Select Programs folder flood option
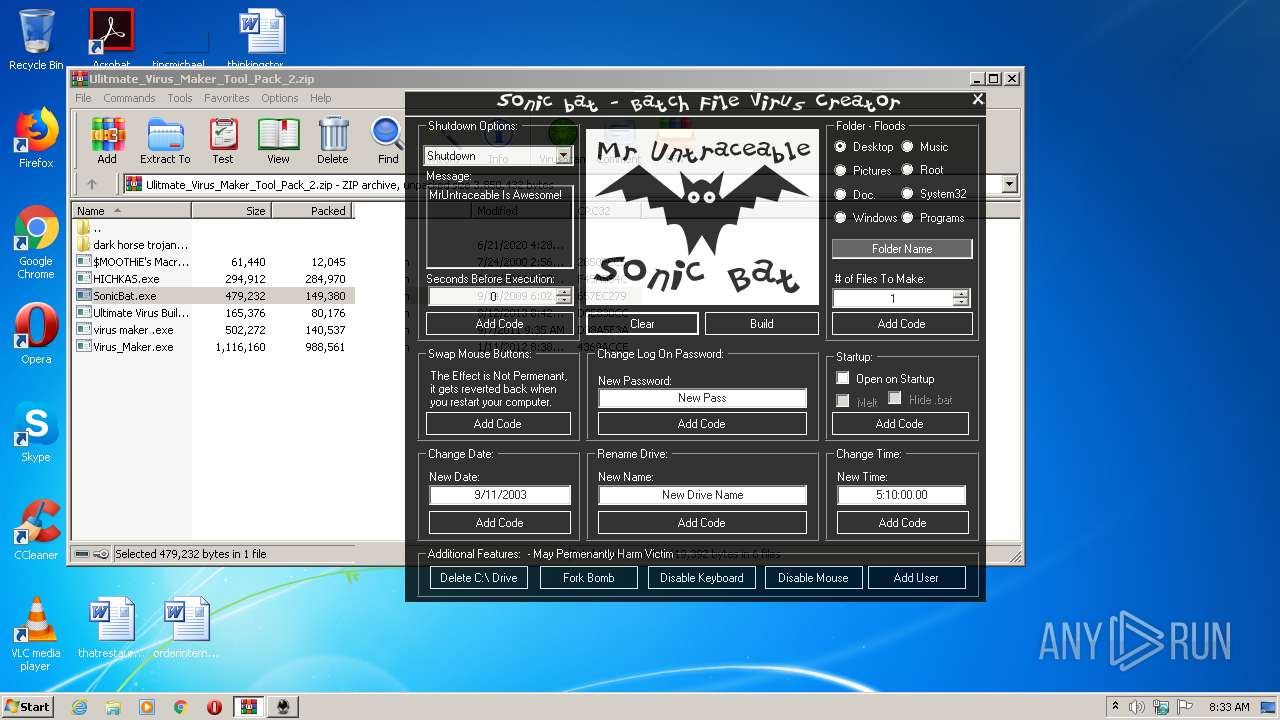The width and height of the screenshot is (1280, 720). click(908, 217)
